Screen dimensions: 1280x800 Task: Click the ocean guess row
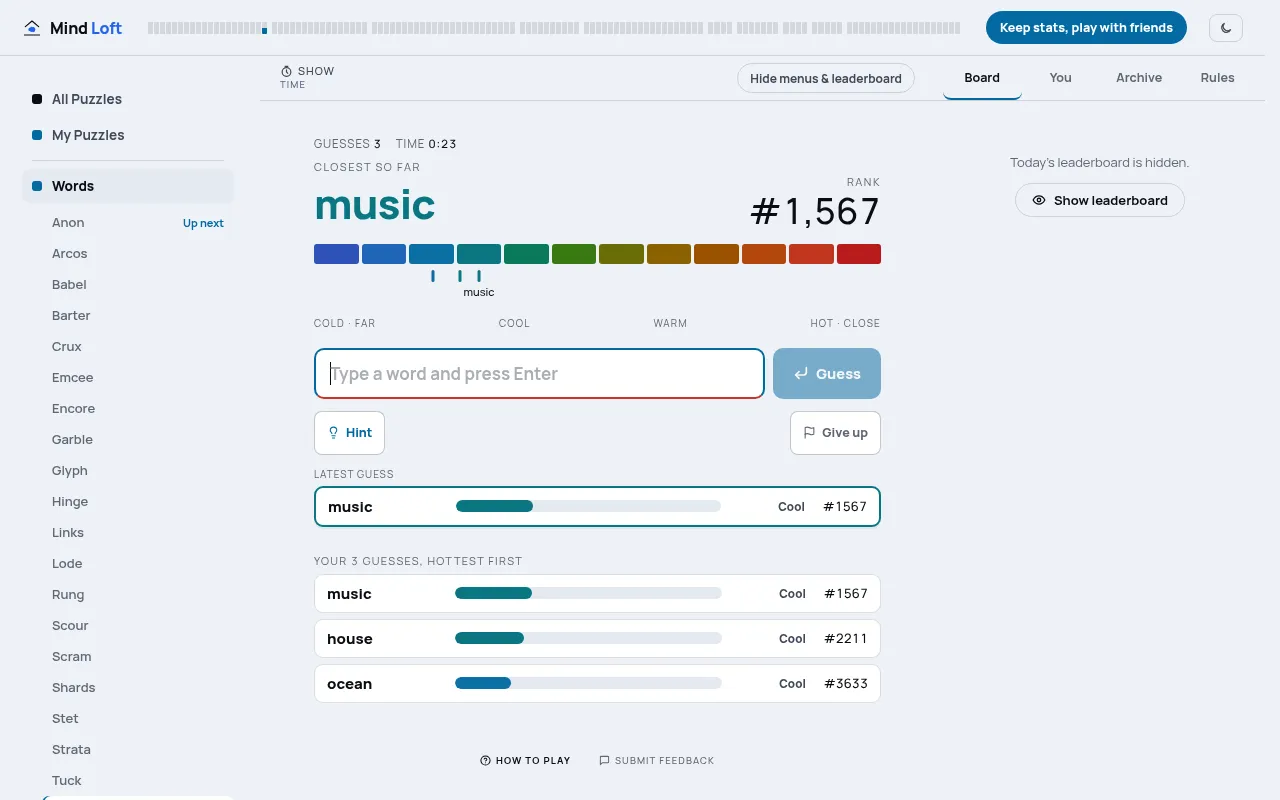[597, 684]
